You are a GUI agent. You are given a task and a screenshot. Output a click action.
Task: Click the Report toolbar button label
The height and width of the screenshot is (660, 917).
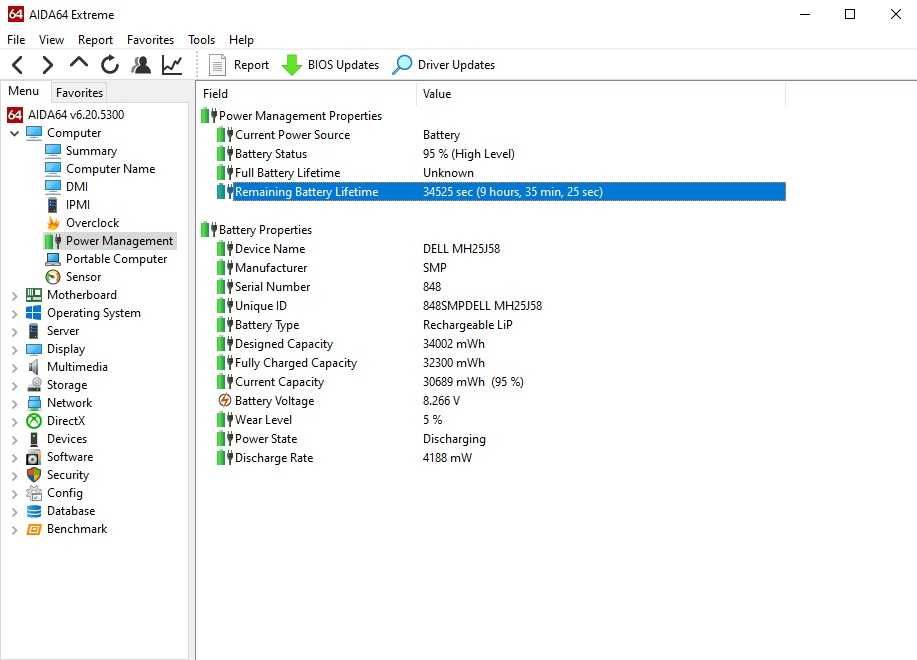251,65
